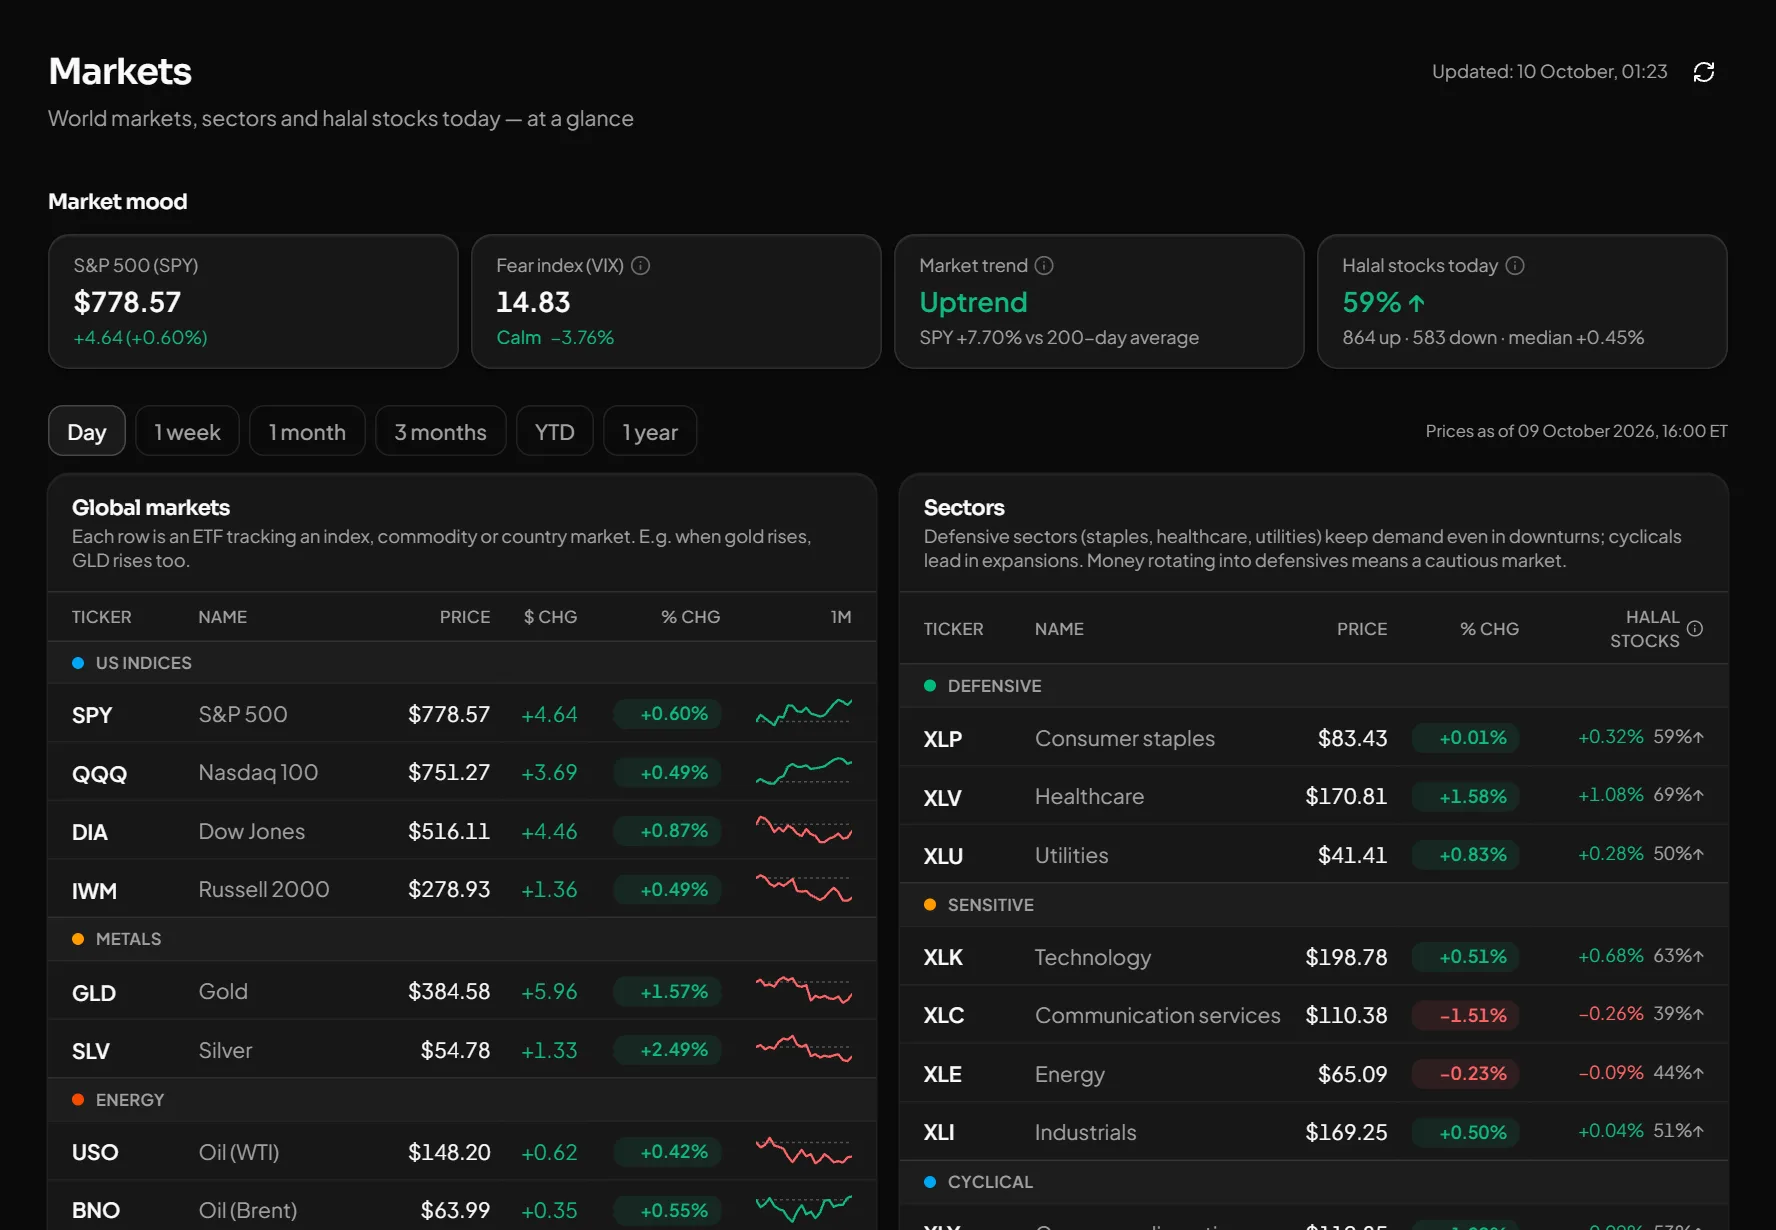This screenshot has height=1230, width=1776.
Task: Open the Uptrend market trend card
Action: [x=1099, y=301]
